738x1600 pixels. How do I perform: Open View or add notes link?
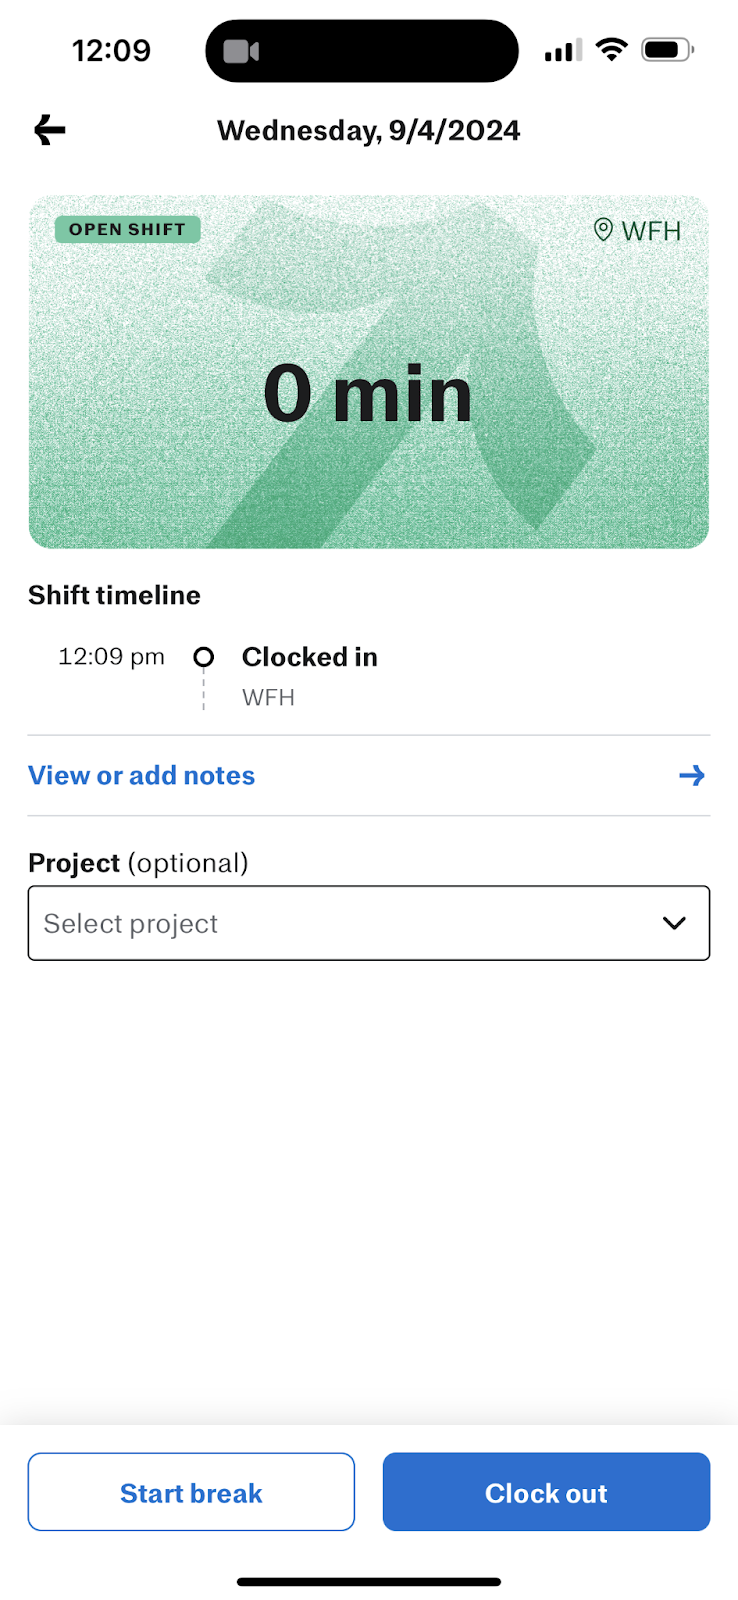coord(142,775)
